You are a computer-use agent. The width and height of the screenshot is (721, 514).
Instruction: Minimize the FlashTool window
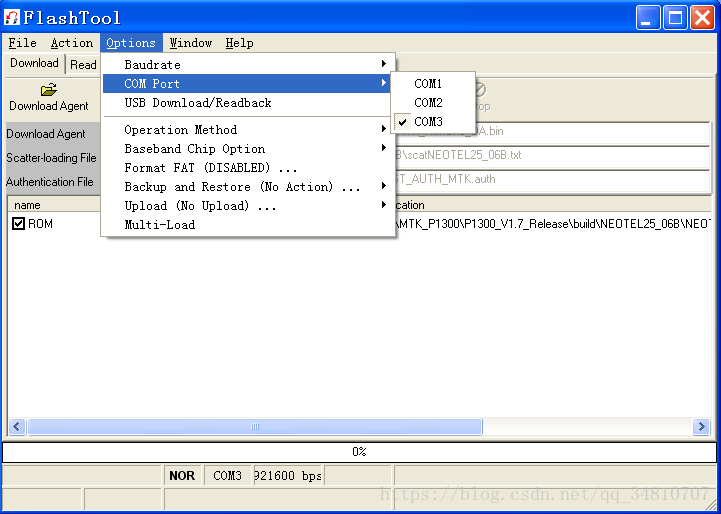[648, 18]
